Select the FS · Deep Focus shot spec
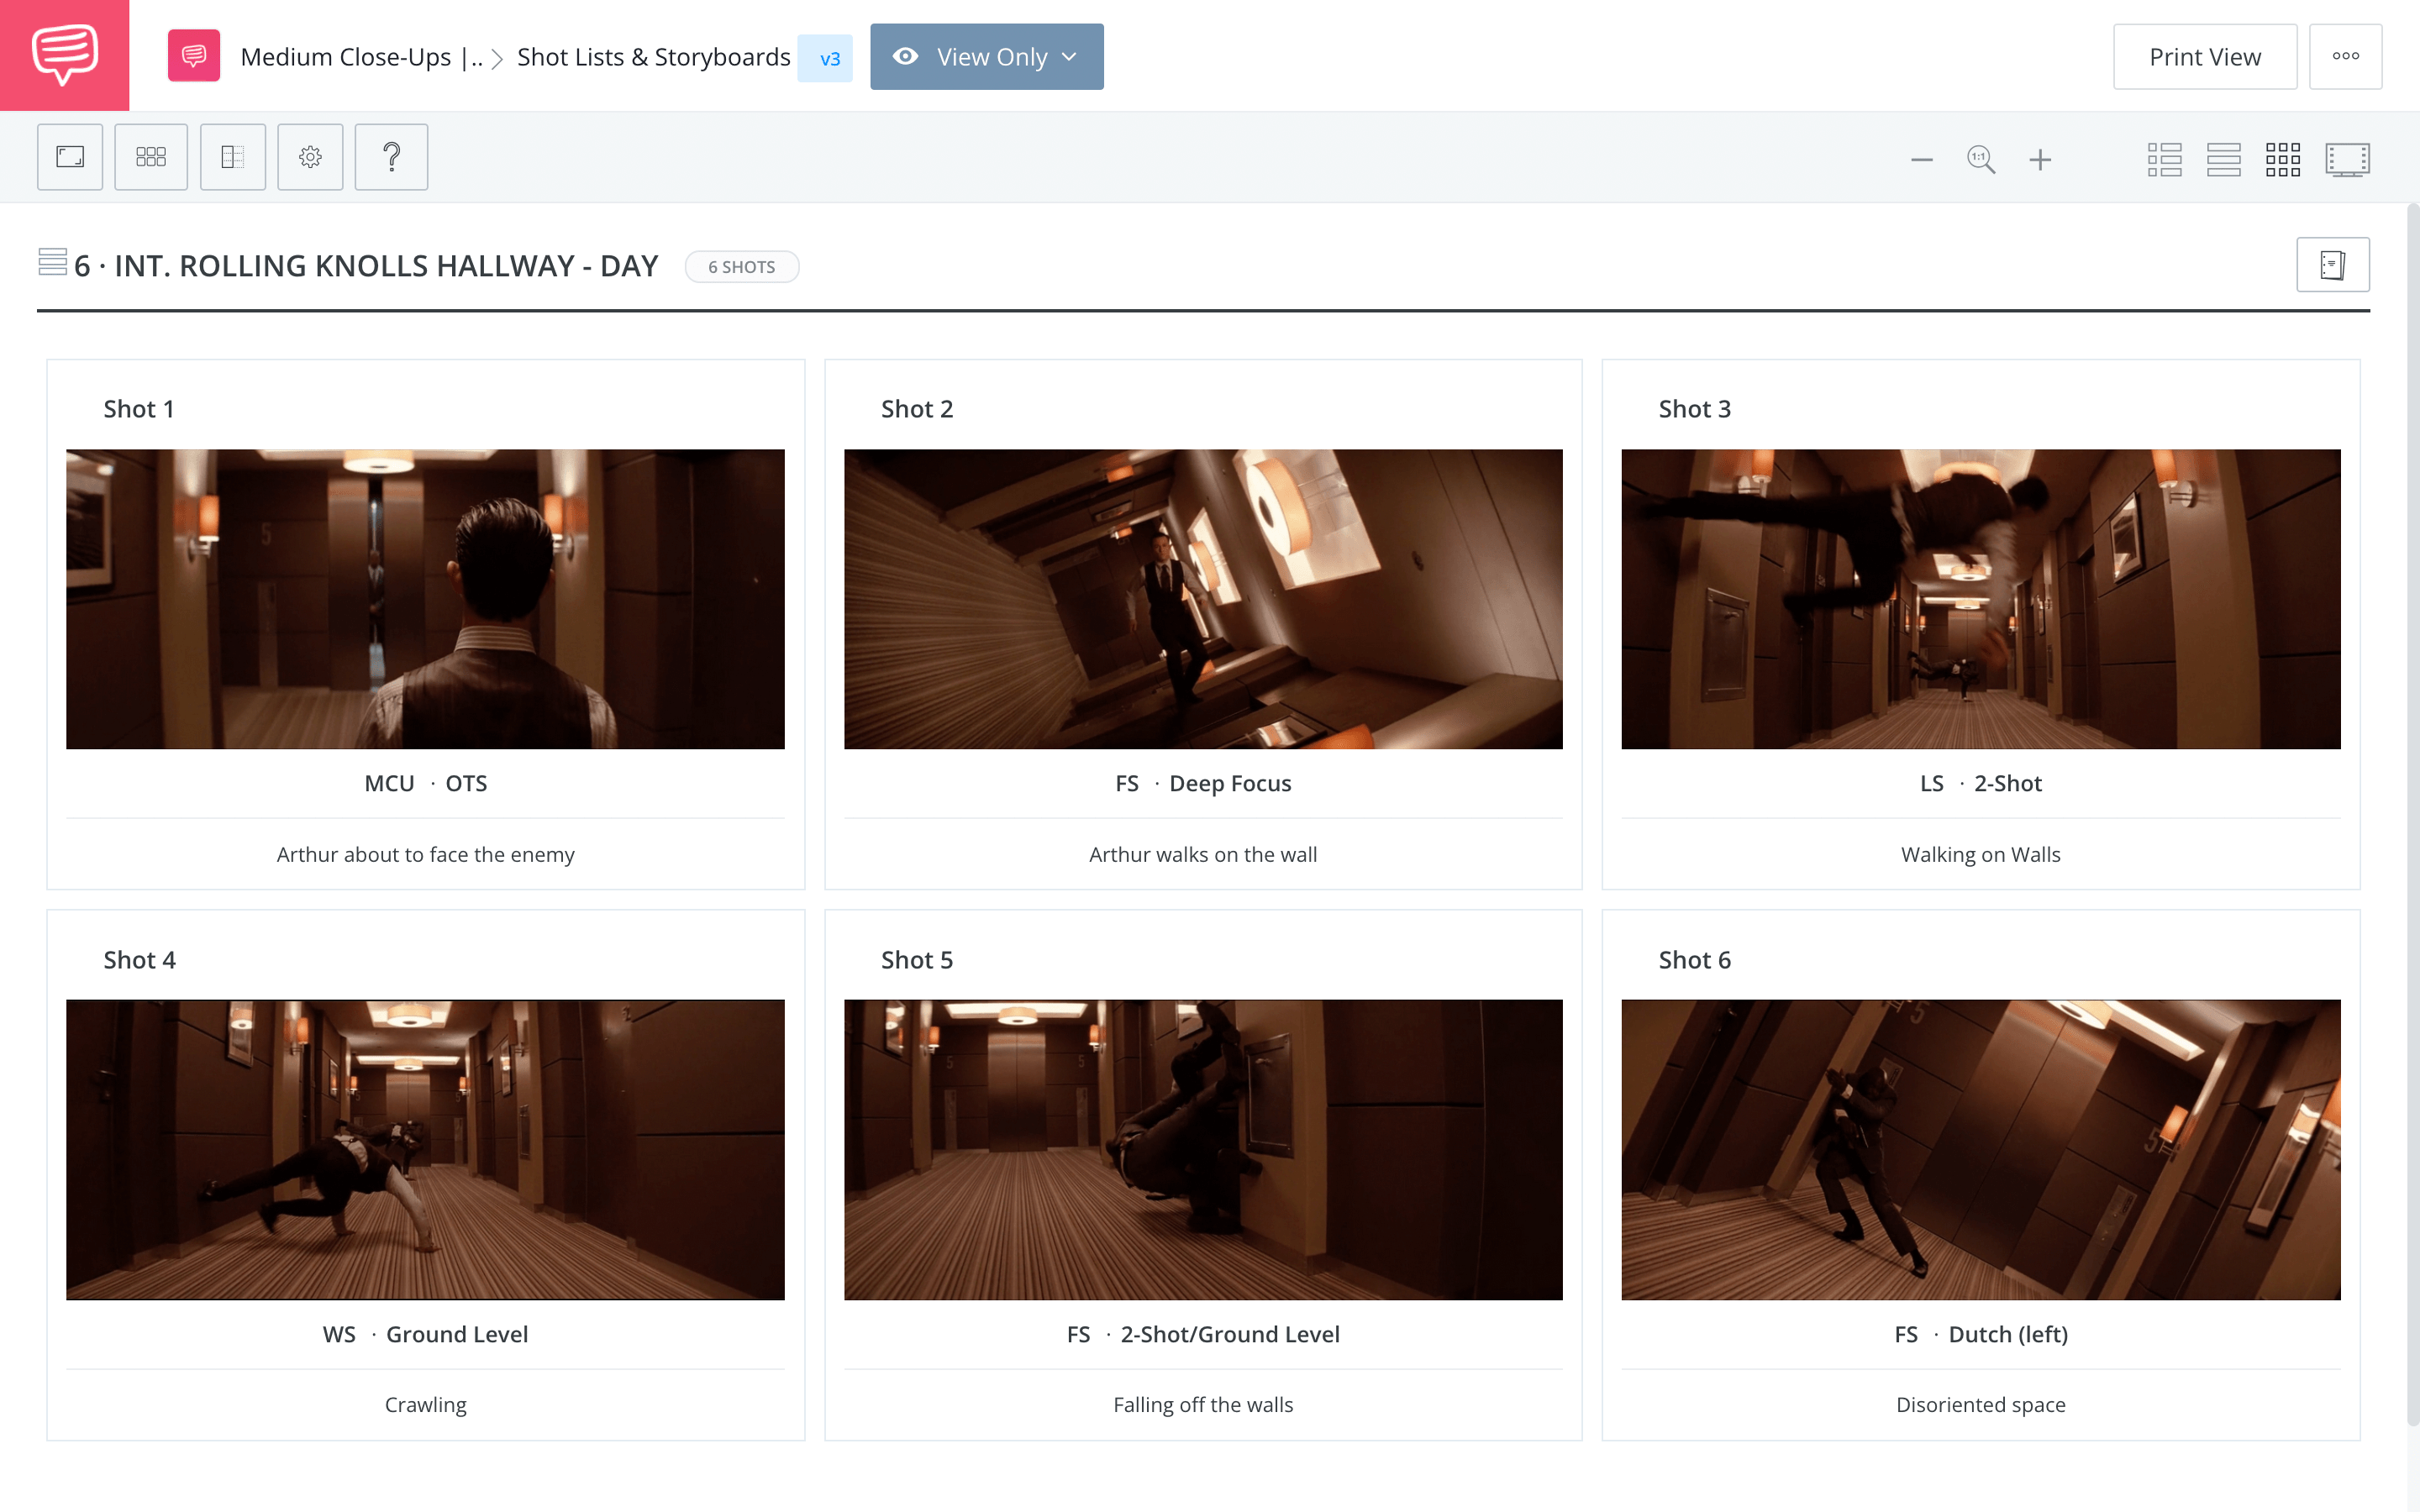Image resolution: width=2420 pixels, height=1512 pixels. tap(1203, 784)
